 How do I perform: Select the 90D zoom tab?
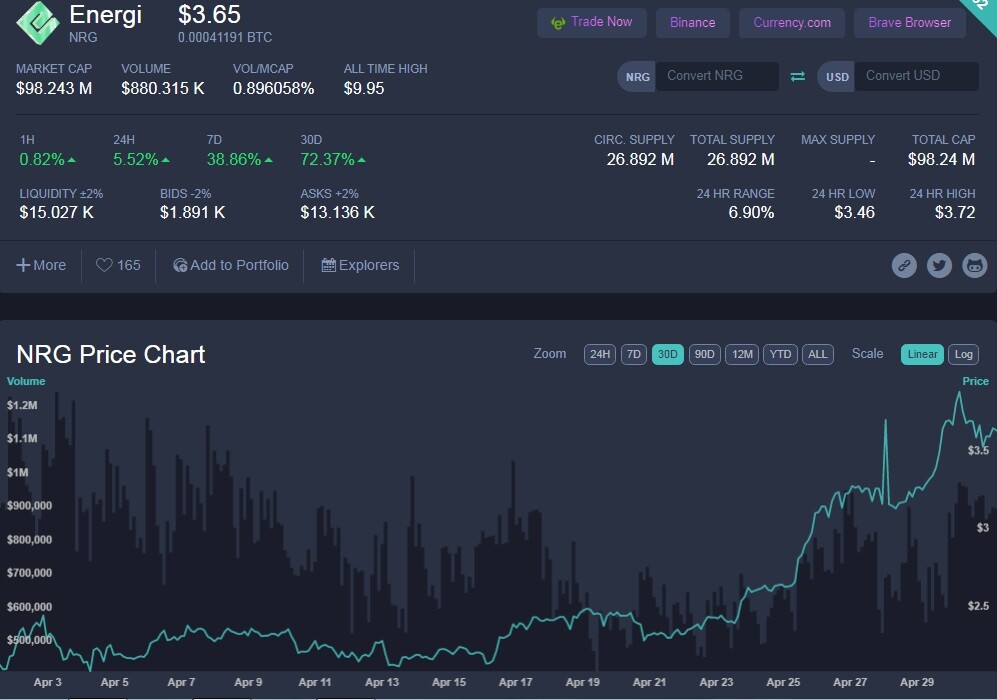[705, 354]
